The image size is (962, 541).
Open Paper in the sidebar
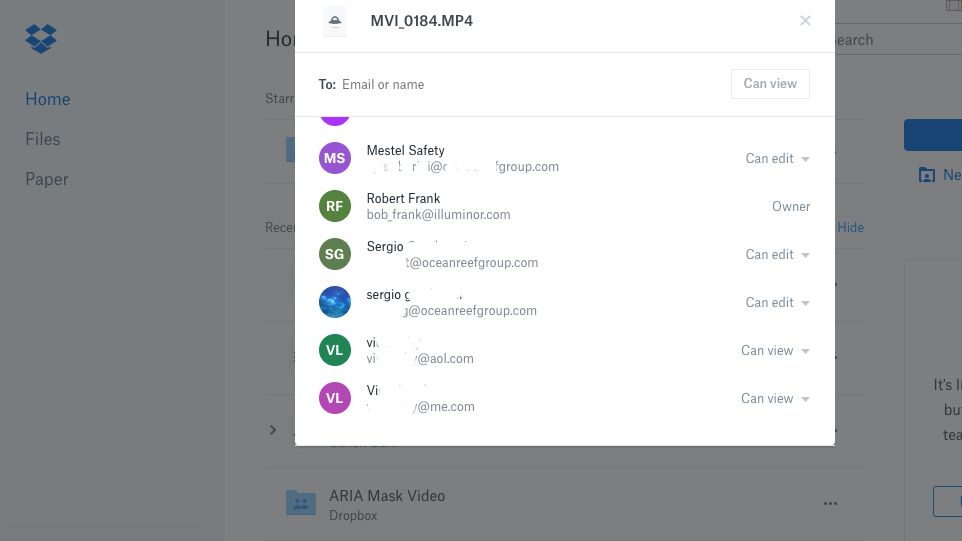coord(47,179)
